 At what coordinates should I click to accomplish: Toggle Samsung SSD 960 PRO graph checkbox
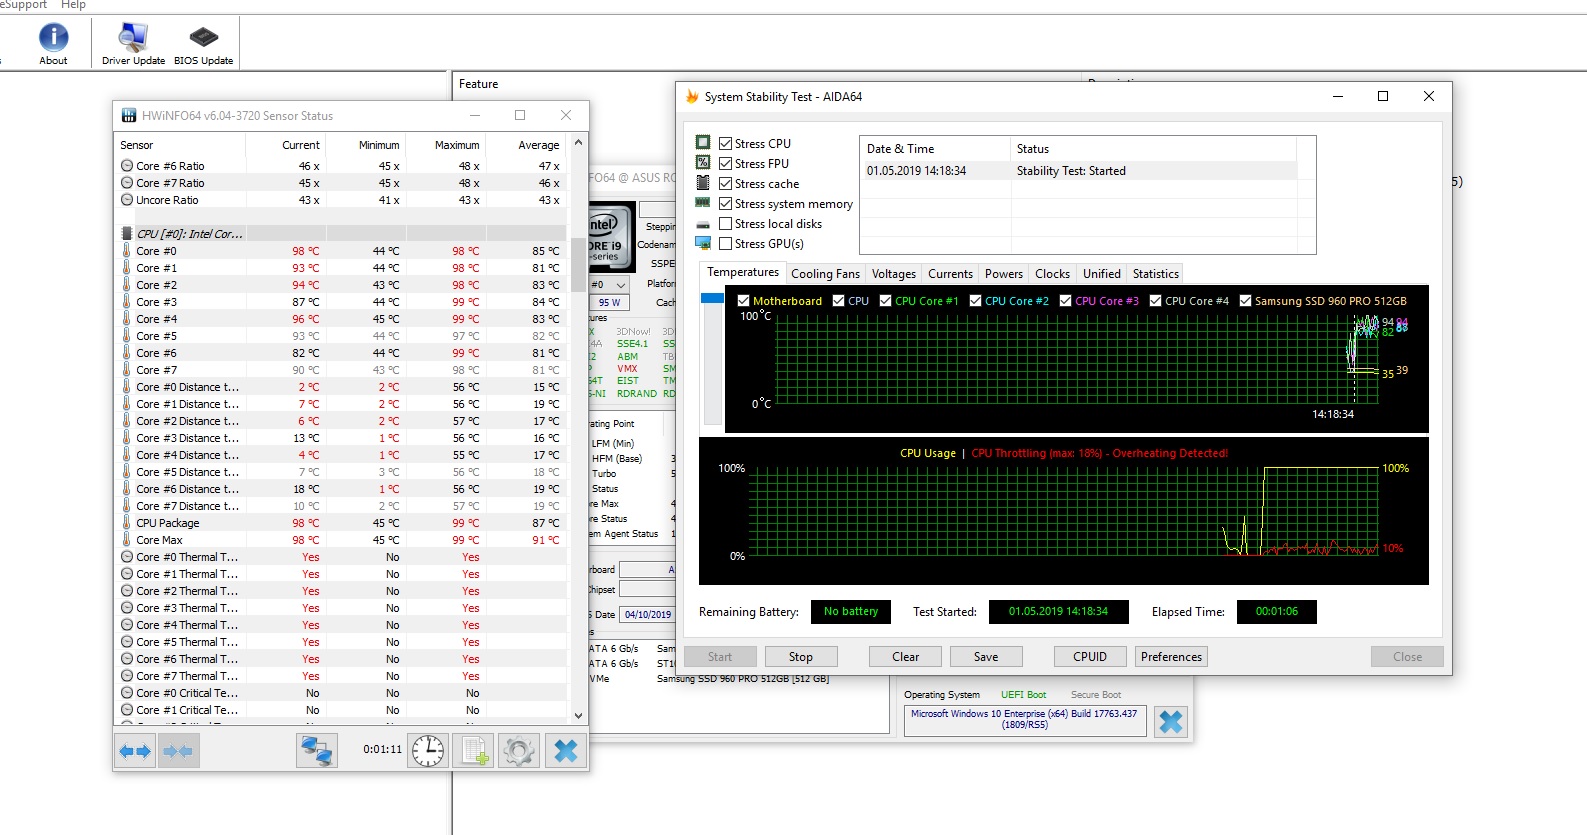[1245, 300]
